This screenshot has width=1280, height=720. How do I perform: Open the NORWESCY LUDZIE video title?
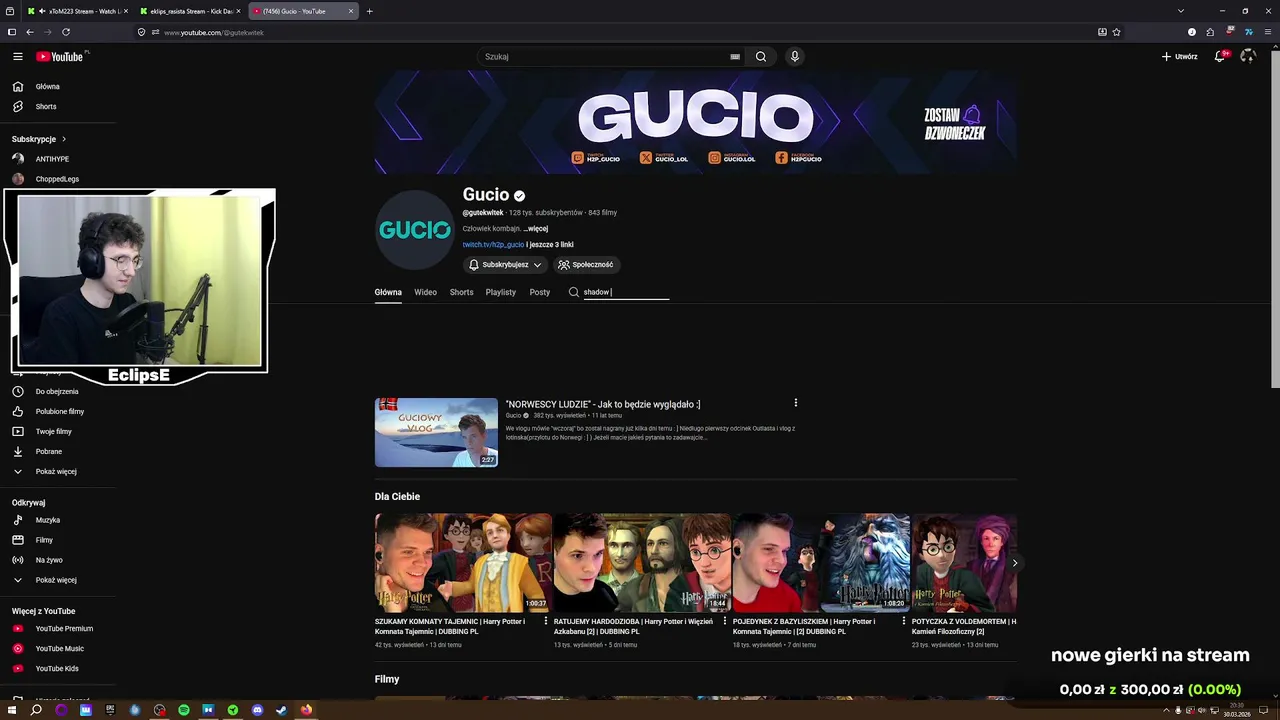pyautogui.click(x=603, y=405)
